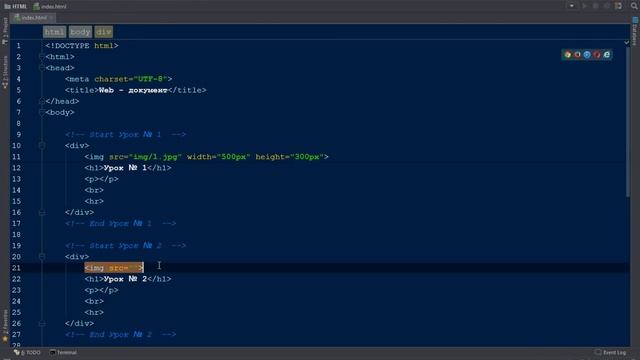Click the Run play button in toolbar
This screenshot has height=360, width=640.
(x=584, y=6)
